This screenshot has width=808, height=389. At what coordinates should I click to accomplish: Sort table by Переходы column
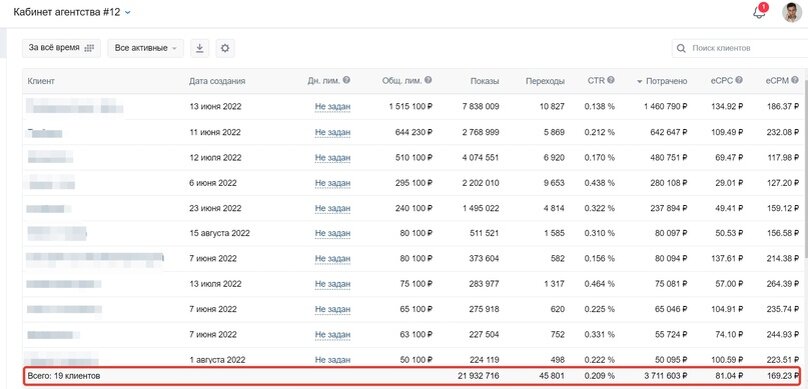click(545, 81)
